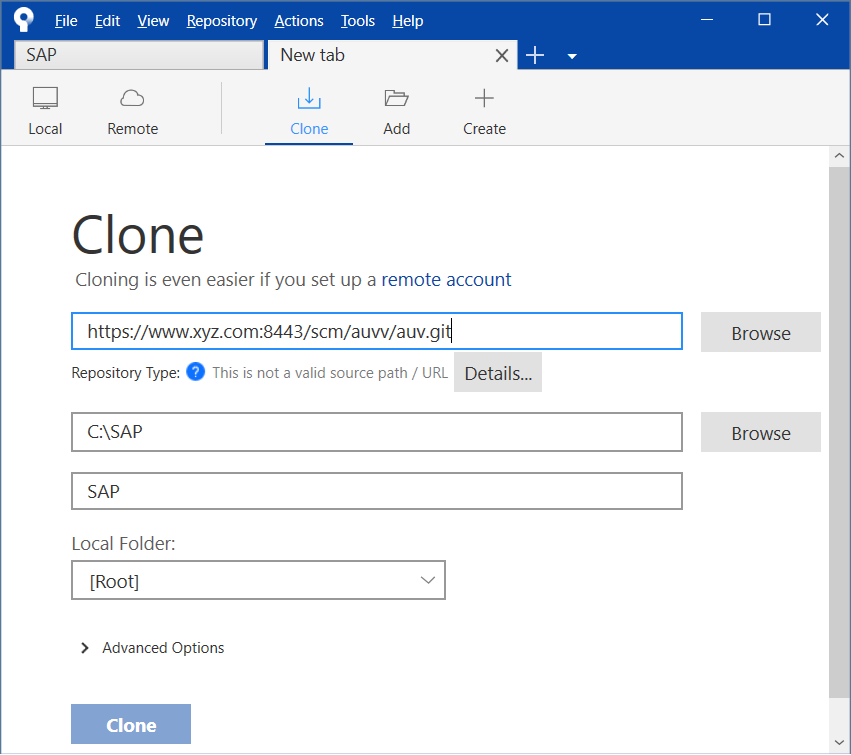Click Browse next to source URL

tap(760, 333)
